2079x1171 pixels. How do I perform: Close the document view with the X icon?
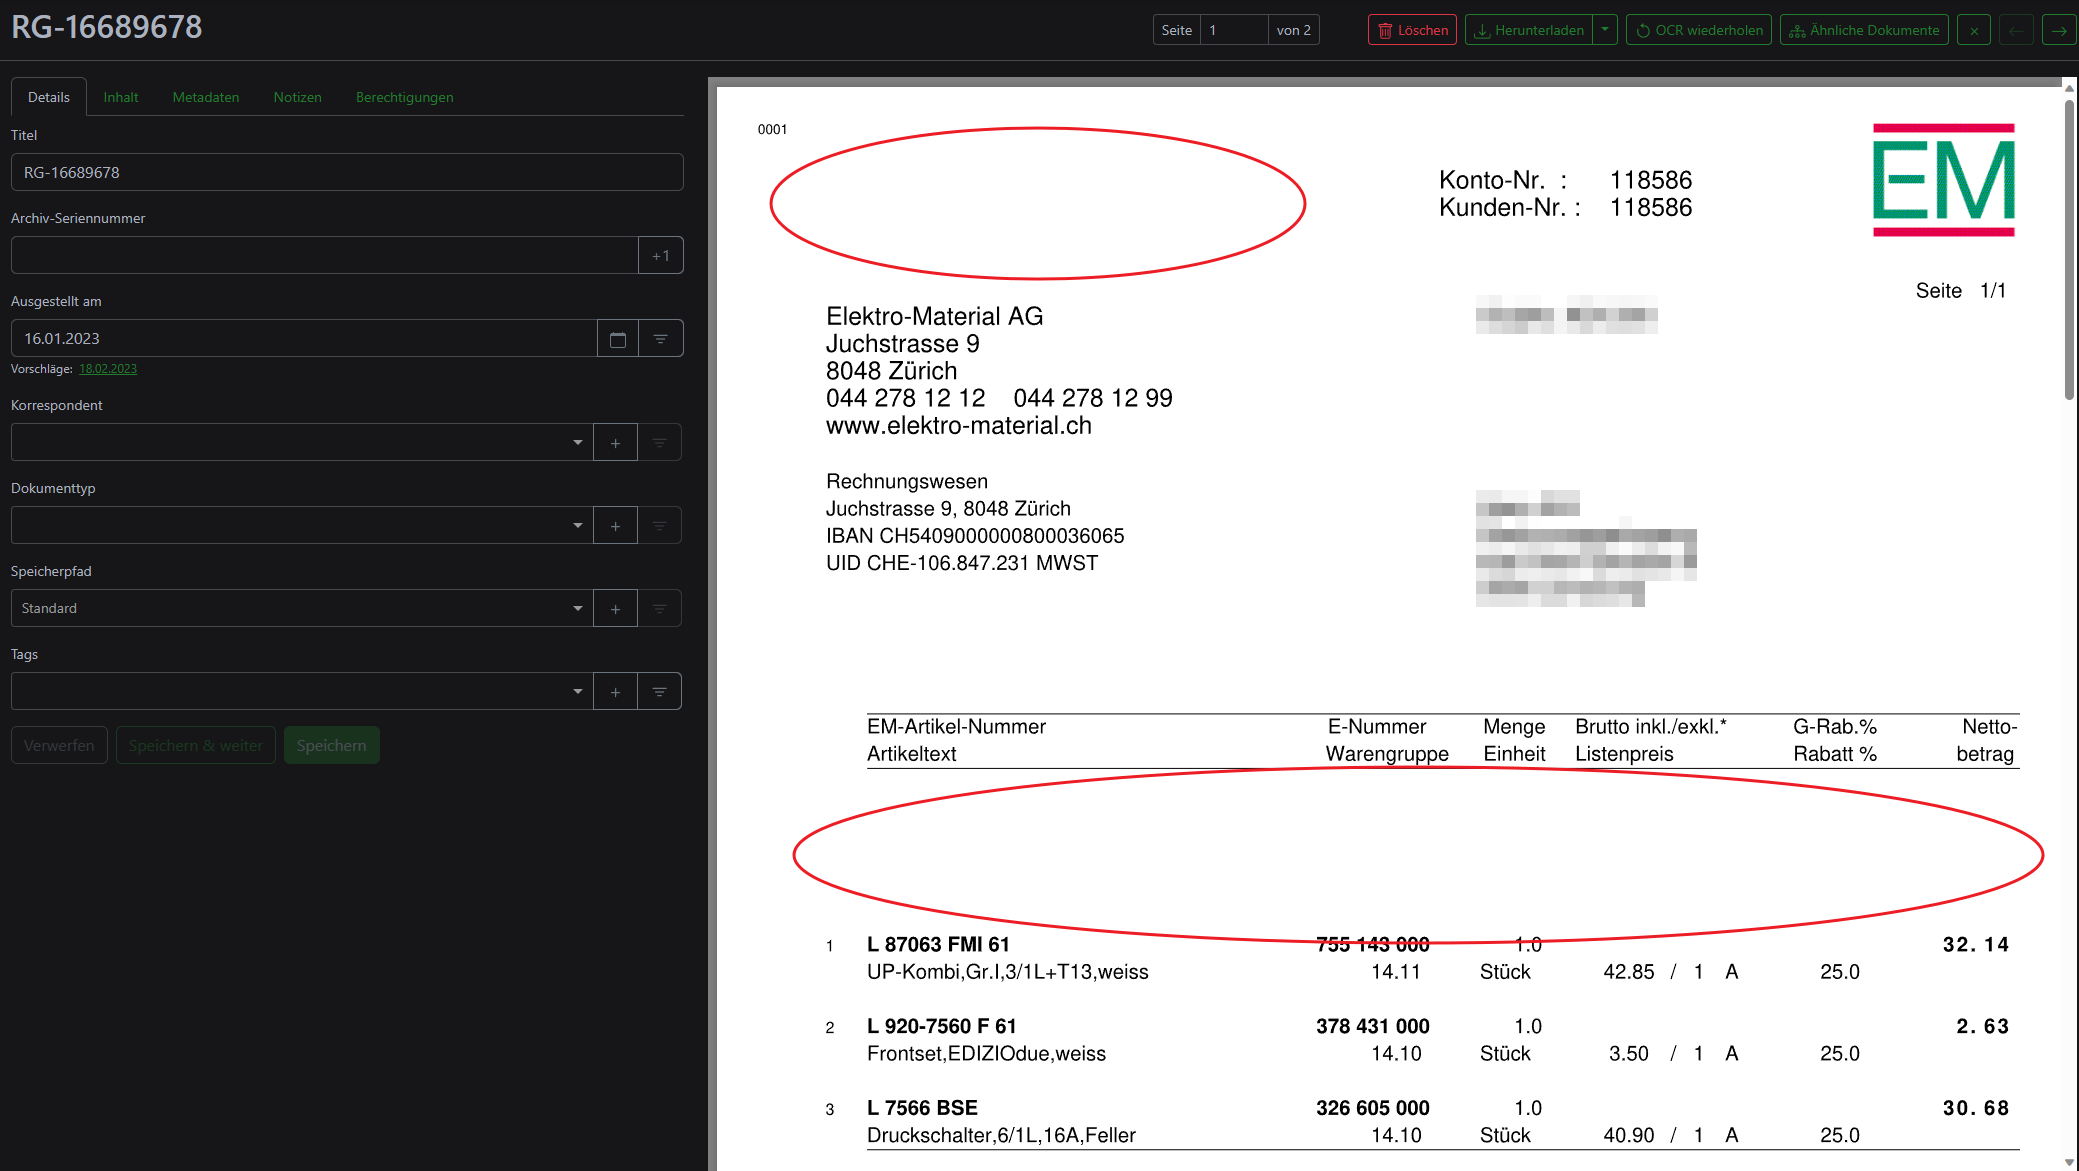(x=1973, y=29)
